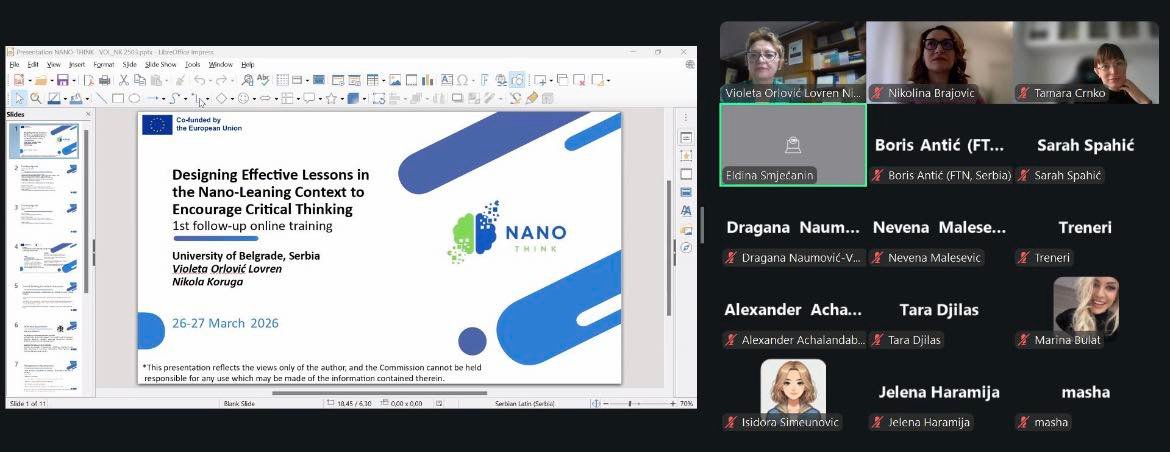
Task: Open the Insert menu
Action: point(77,65)
